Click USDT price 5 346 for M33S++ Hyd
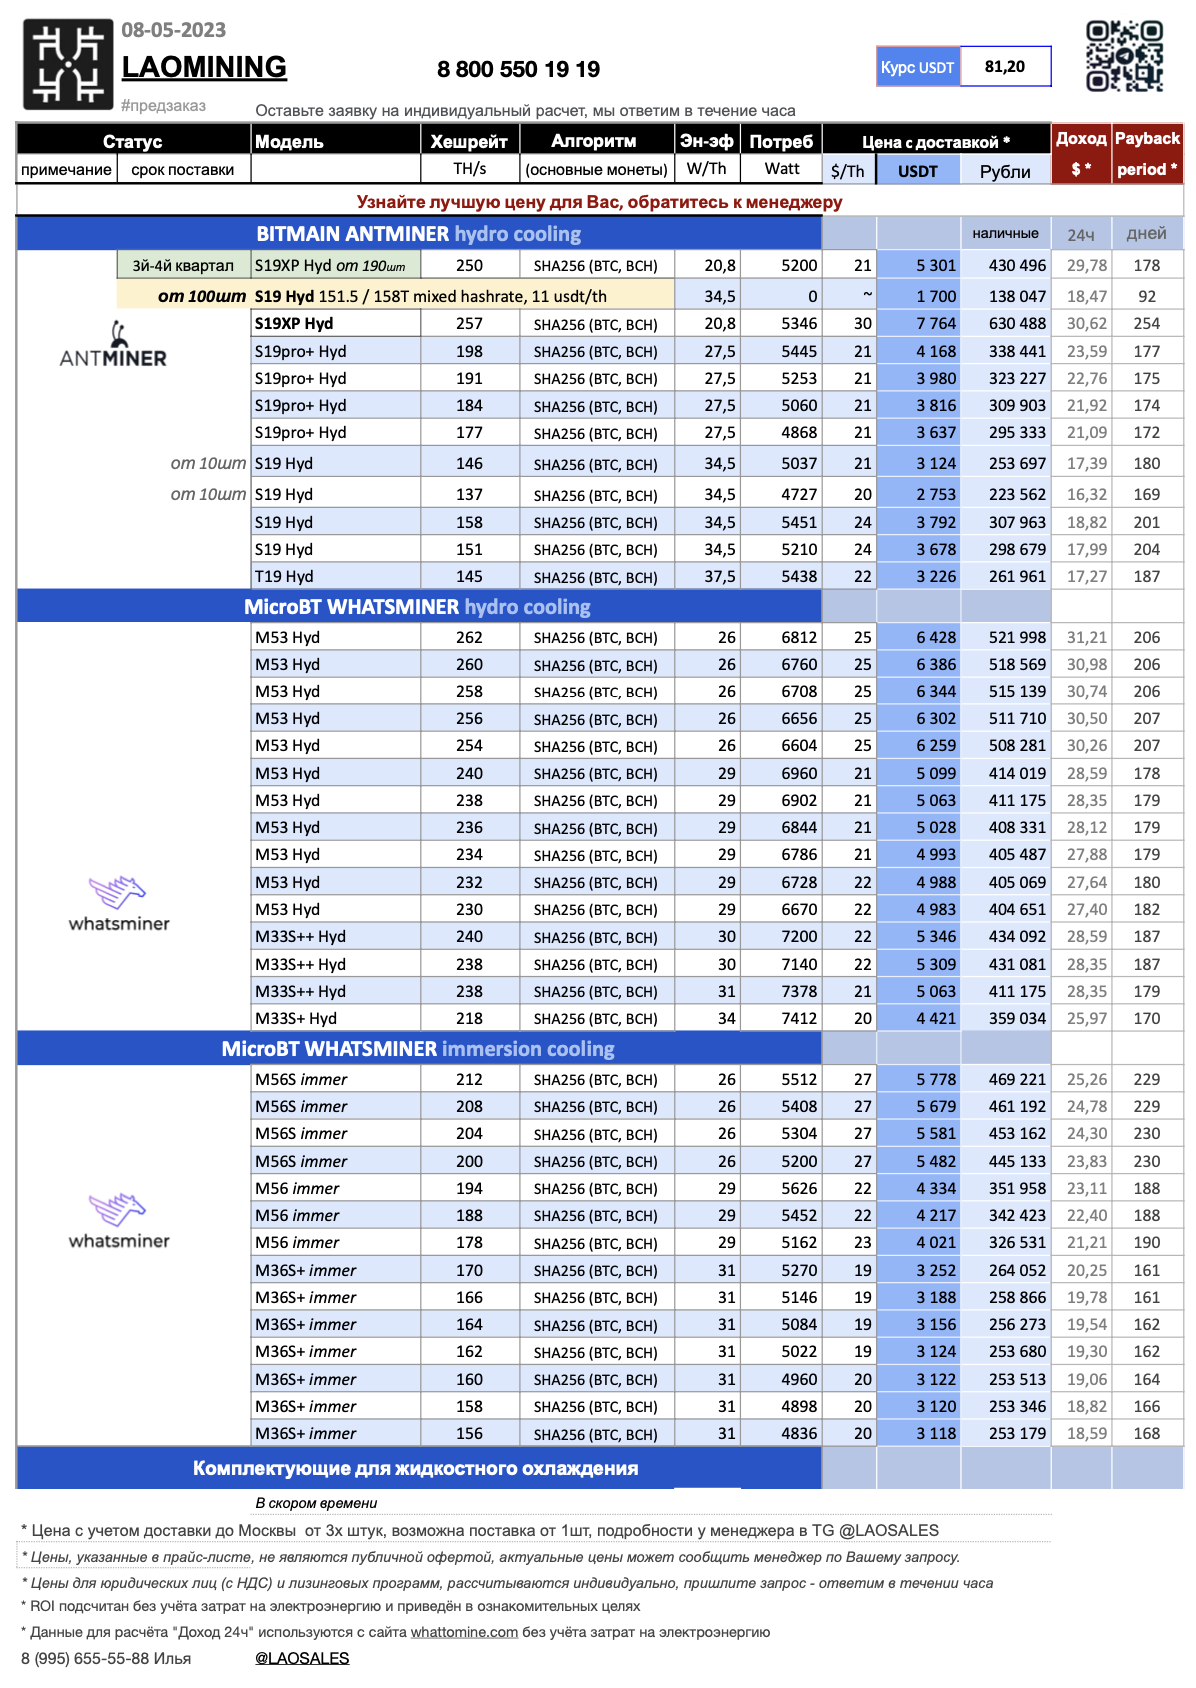The image size is (1196, 1688). coord(918,936)
